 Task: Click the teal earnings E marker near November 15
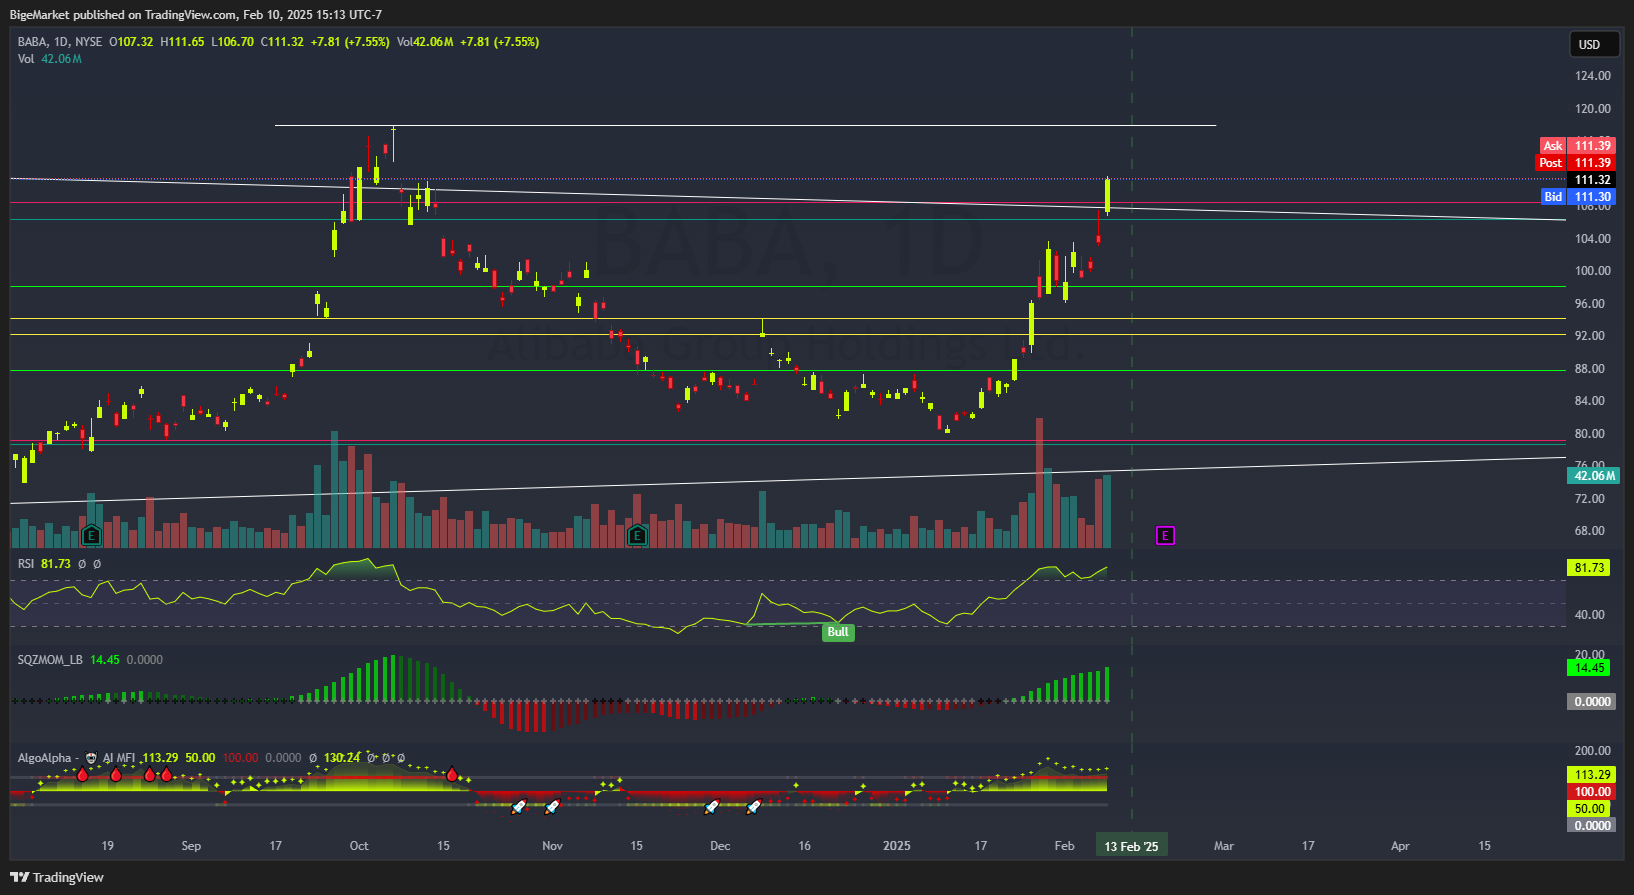[x=637, y=536]
